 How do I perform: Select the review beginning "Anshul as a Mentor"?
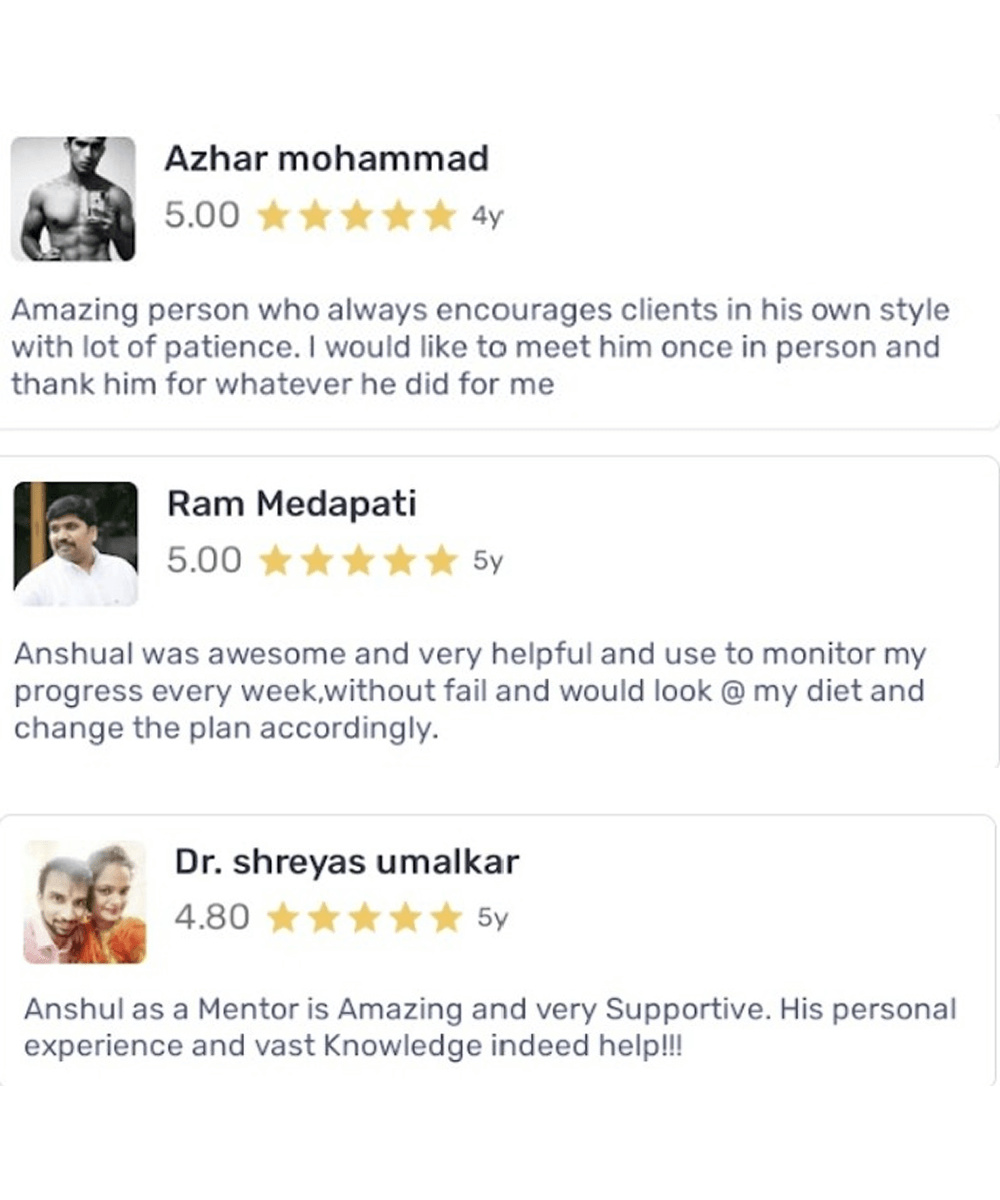click(490, 1027)
